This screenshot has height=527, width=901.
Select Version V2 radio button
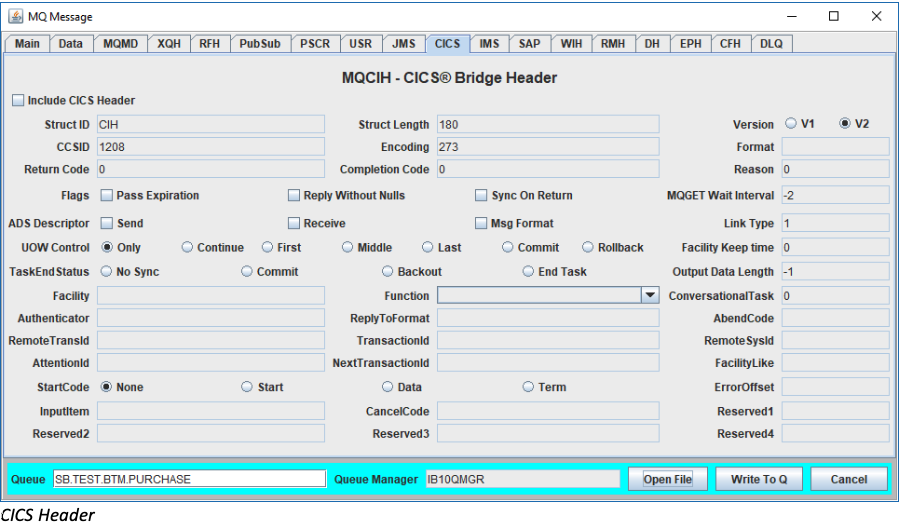point(845,124)
